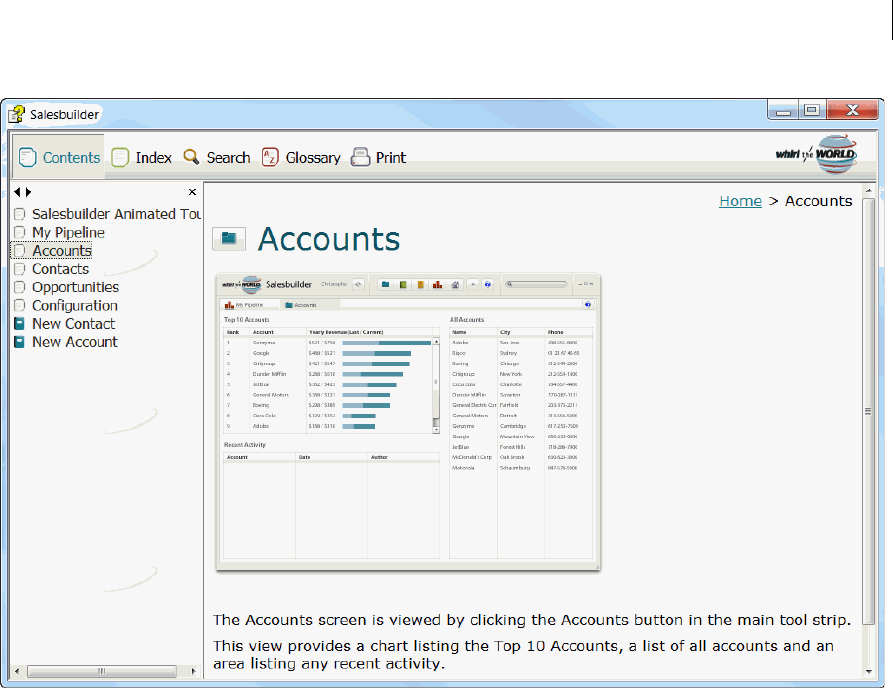Click the page icon beside Salesbuilder Animated Tour
Image resolution: width=893 pixels, height=688 pixels.
click(x=19, y=214)
